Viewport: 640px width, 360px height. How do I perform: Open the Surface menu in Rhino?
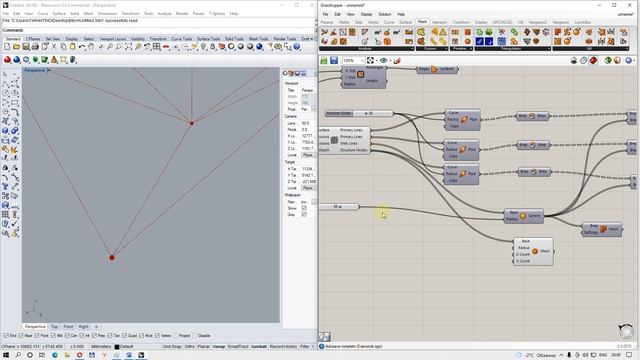(59, 13)
